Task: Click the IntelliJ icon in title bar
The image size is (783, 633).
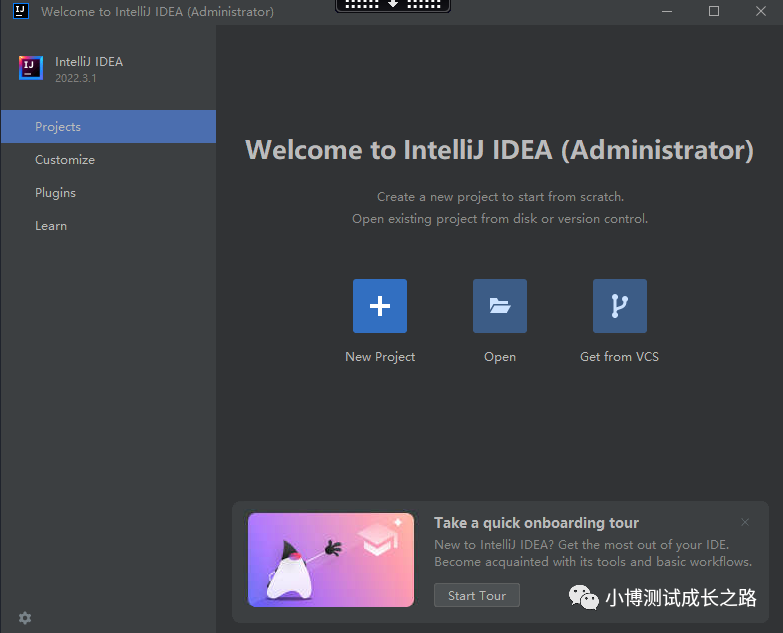Action: (20, 10)
